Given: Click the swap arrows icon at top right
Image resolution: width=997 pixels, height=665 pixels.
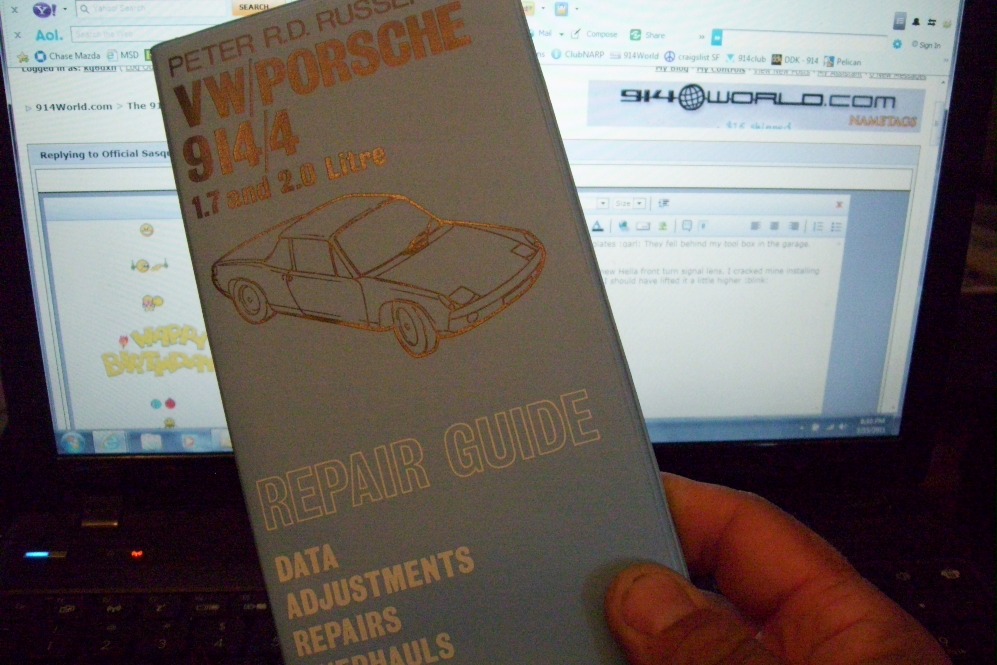Looking at the screenshot, I should (932, 23).
